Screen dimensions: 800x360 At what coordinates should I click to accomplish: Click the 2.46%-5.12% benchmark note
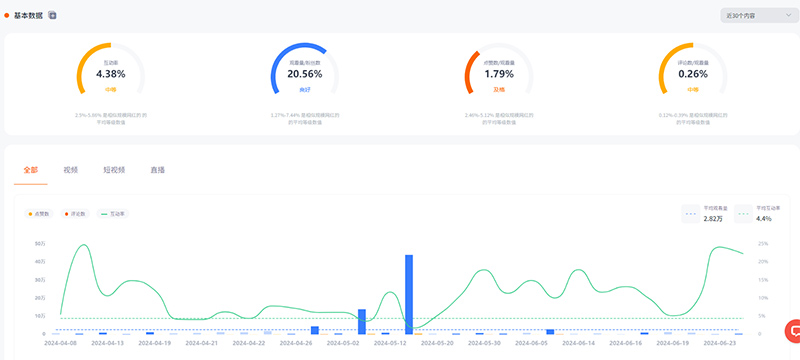click(x=499, y=119)
